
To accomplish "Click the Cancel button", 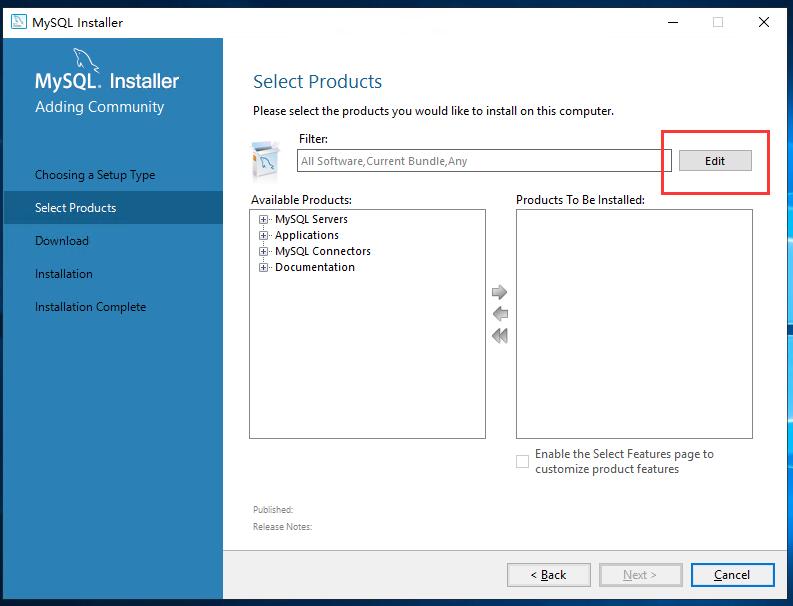I will 732,575.
